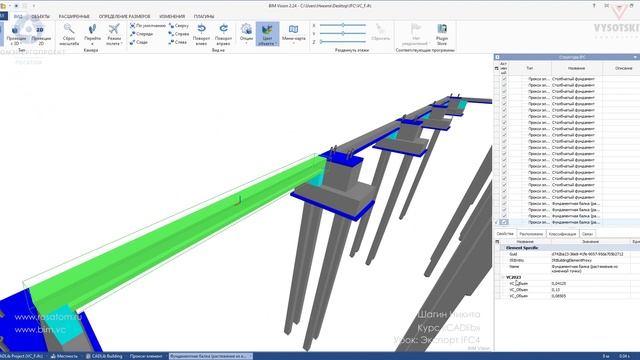Collapse the Element Specific property group
640x360 pixels.
[x=502, y=248]
